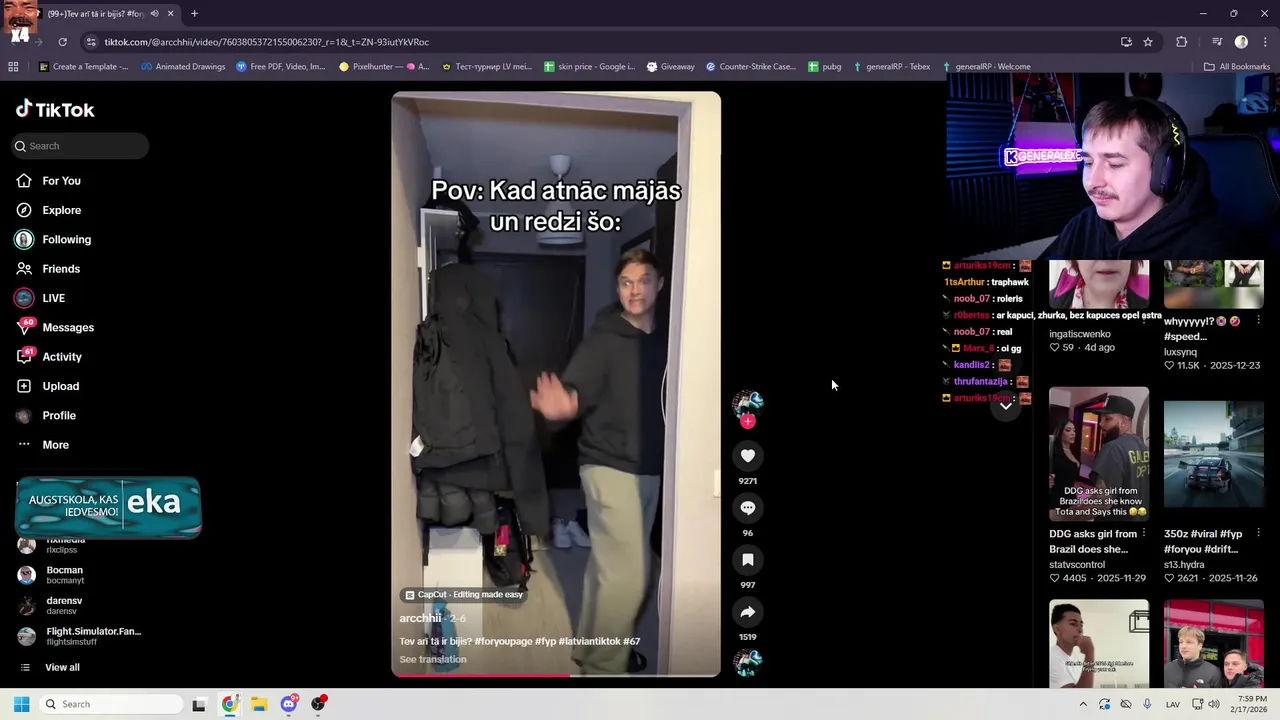This screenshot has height=720, width=1280.
Task: Reload the page in Chrome
Action: click(62, 42)
